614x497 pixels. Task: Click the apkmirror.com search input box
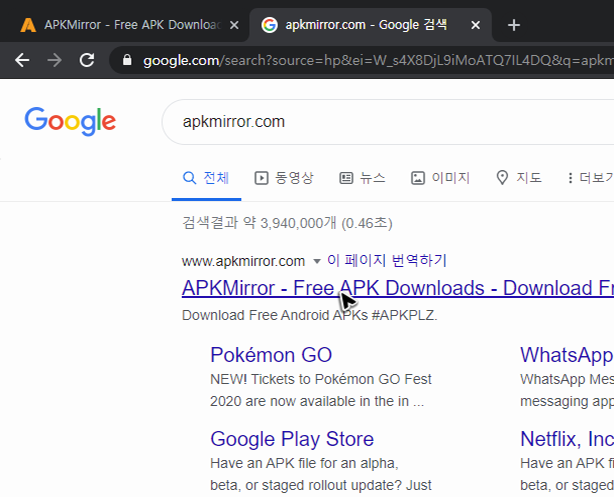coord(388,122)
